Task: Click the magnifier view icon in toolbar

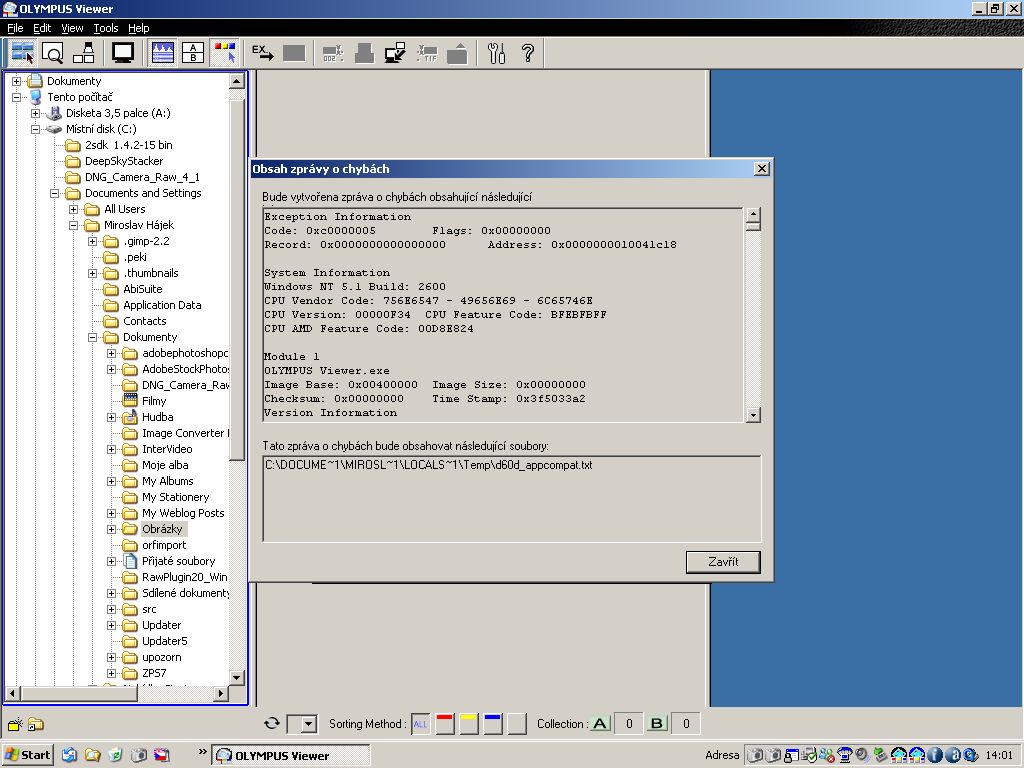Action: 53,53
